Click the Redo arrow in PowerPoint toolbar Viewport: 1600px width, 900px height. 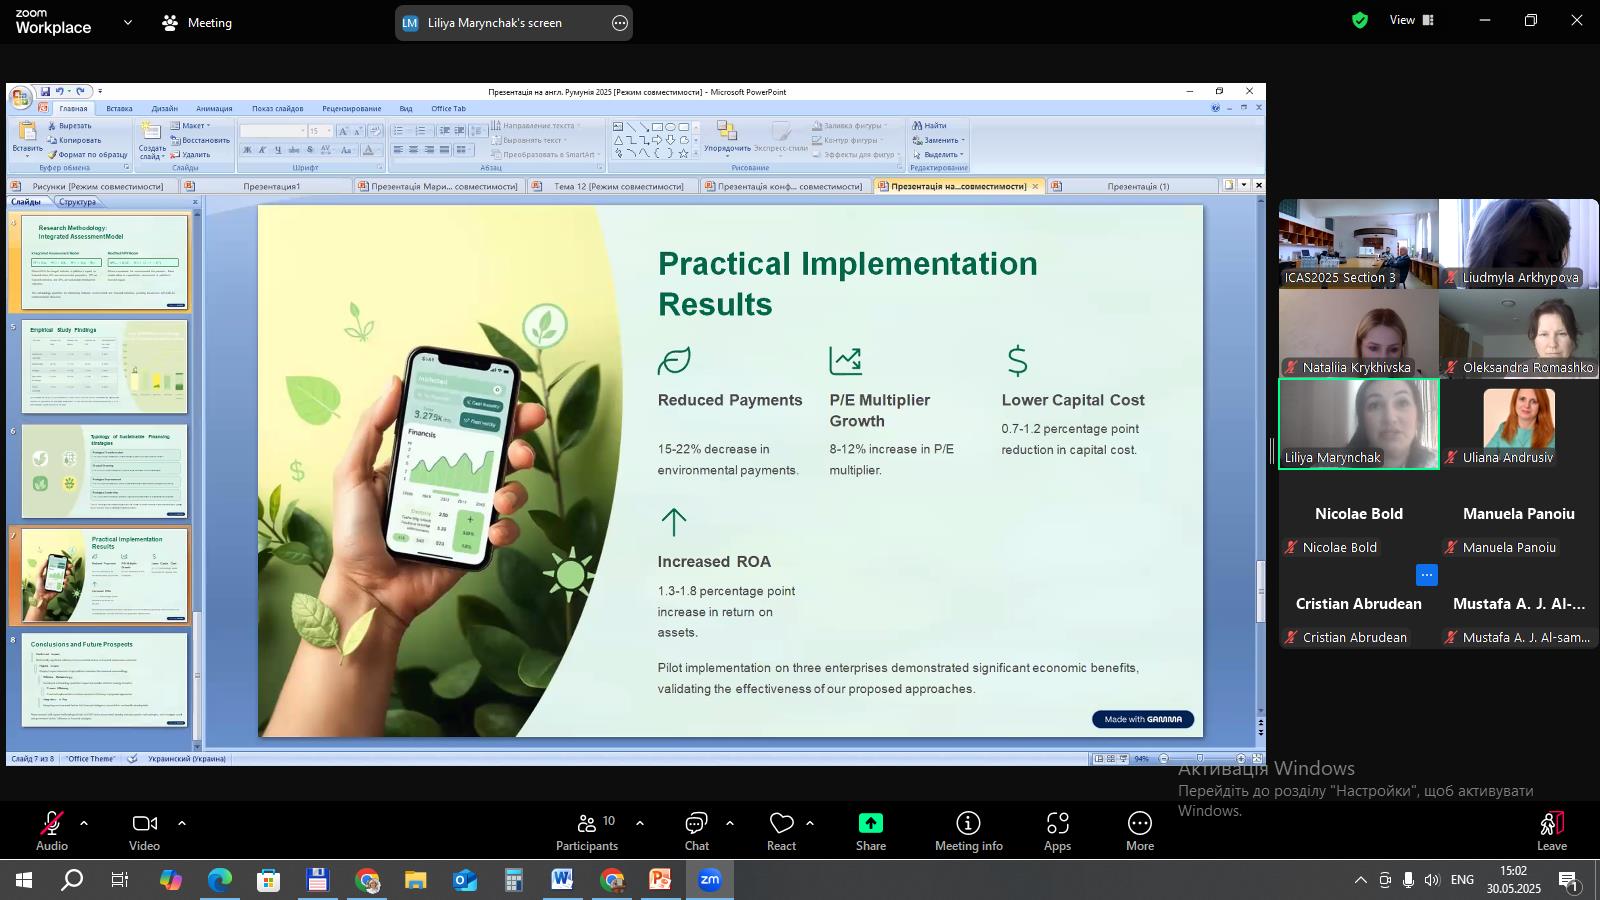(80, 91)
